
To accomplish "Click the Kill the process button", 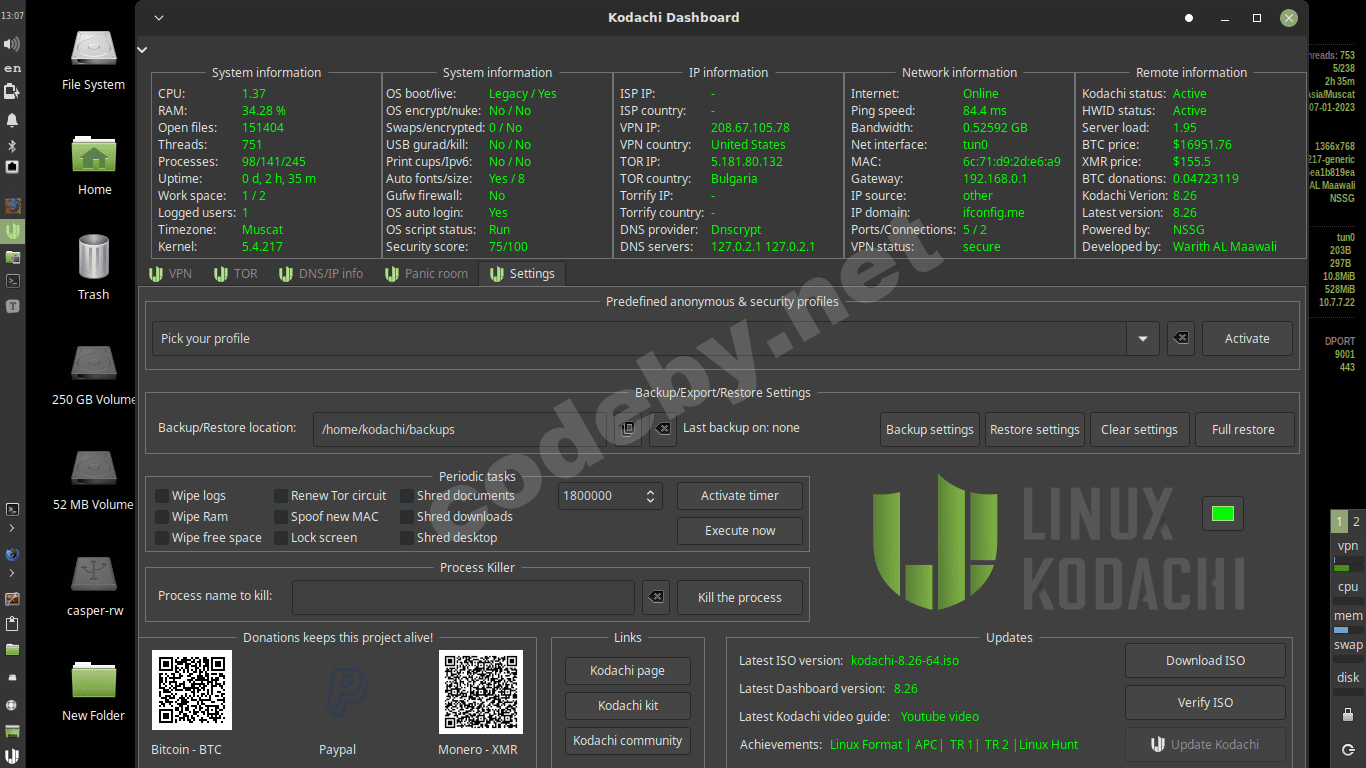I will pos(740,597).
